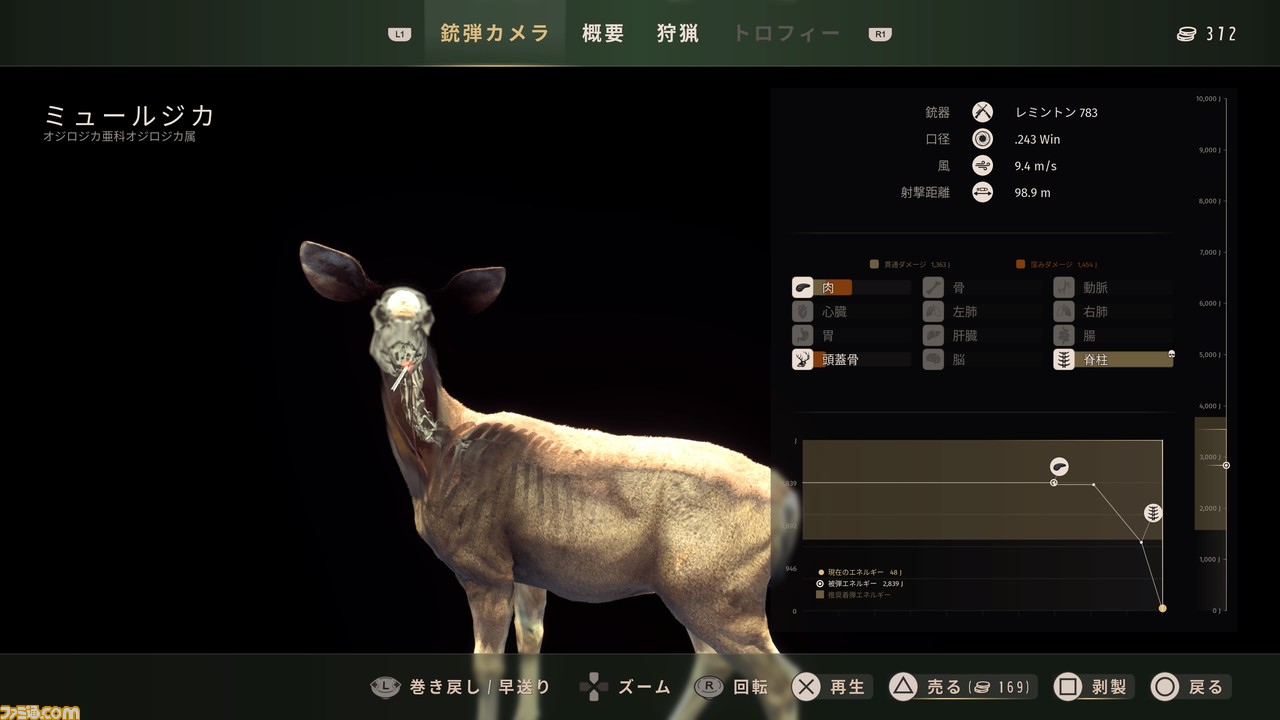Click the spine marker on the energy graph
The width and height of the screenshot is (1280, 720).
coord(1153,513)
